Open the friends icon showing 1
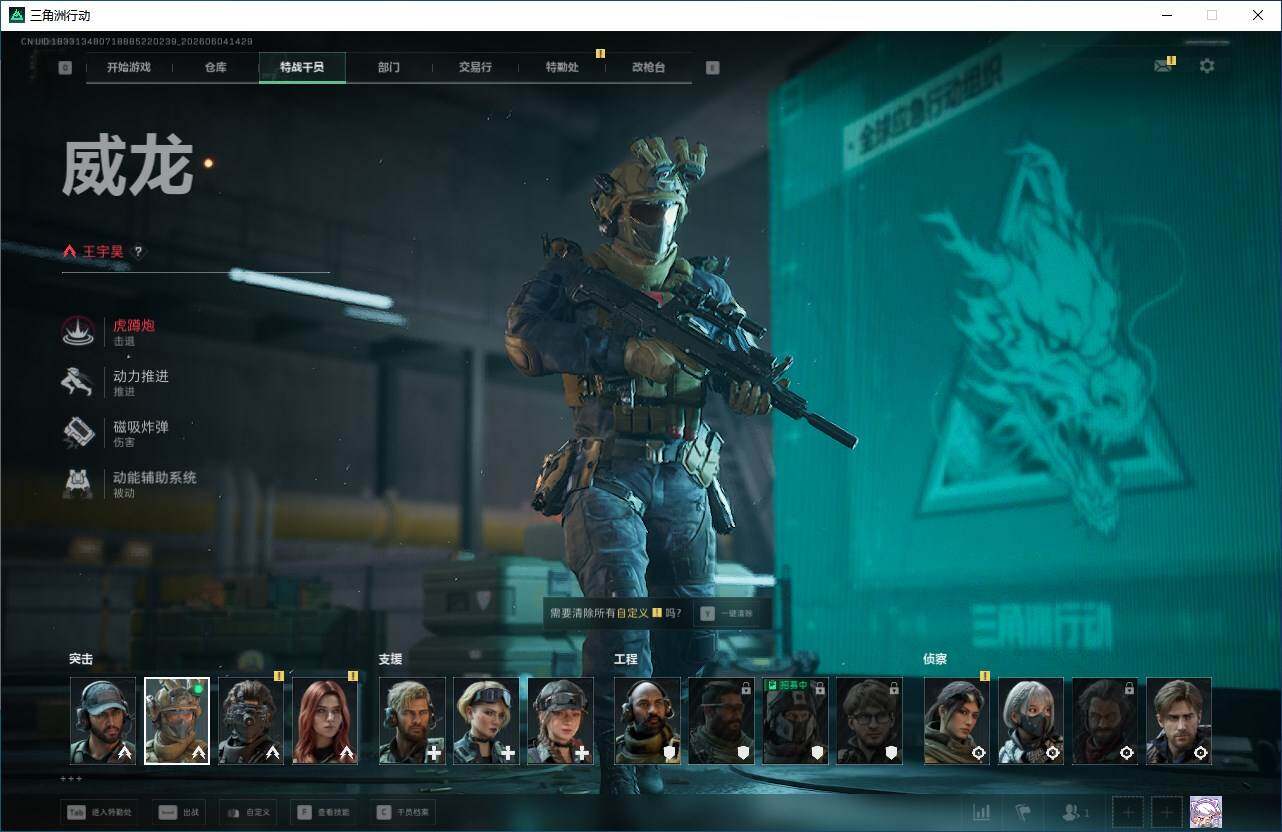This screenshot has height=832, width=1282. (x=1076, y=813)
